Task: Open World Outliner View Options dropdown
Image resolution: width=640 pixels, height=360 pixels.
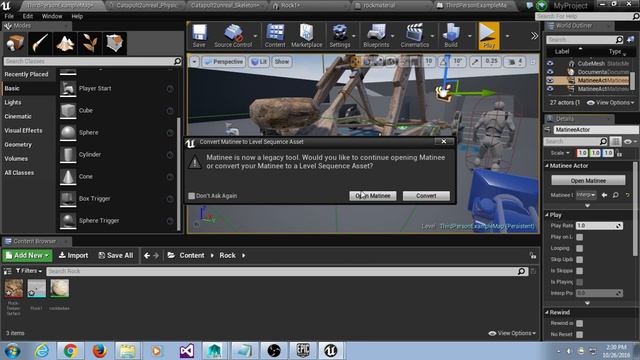Action: 611,103
